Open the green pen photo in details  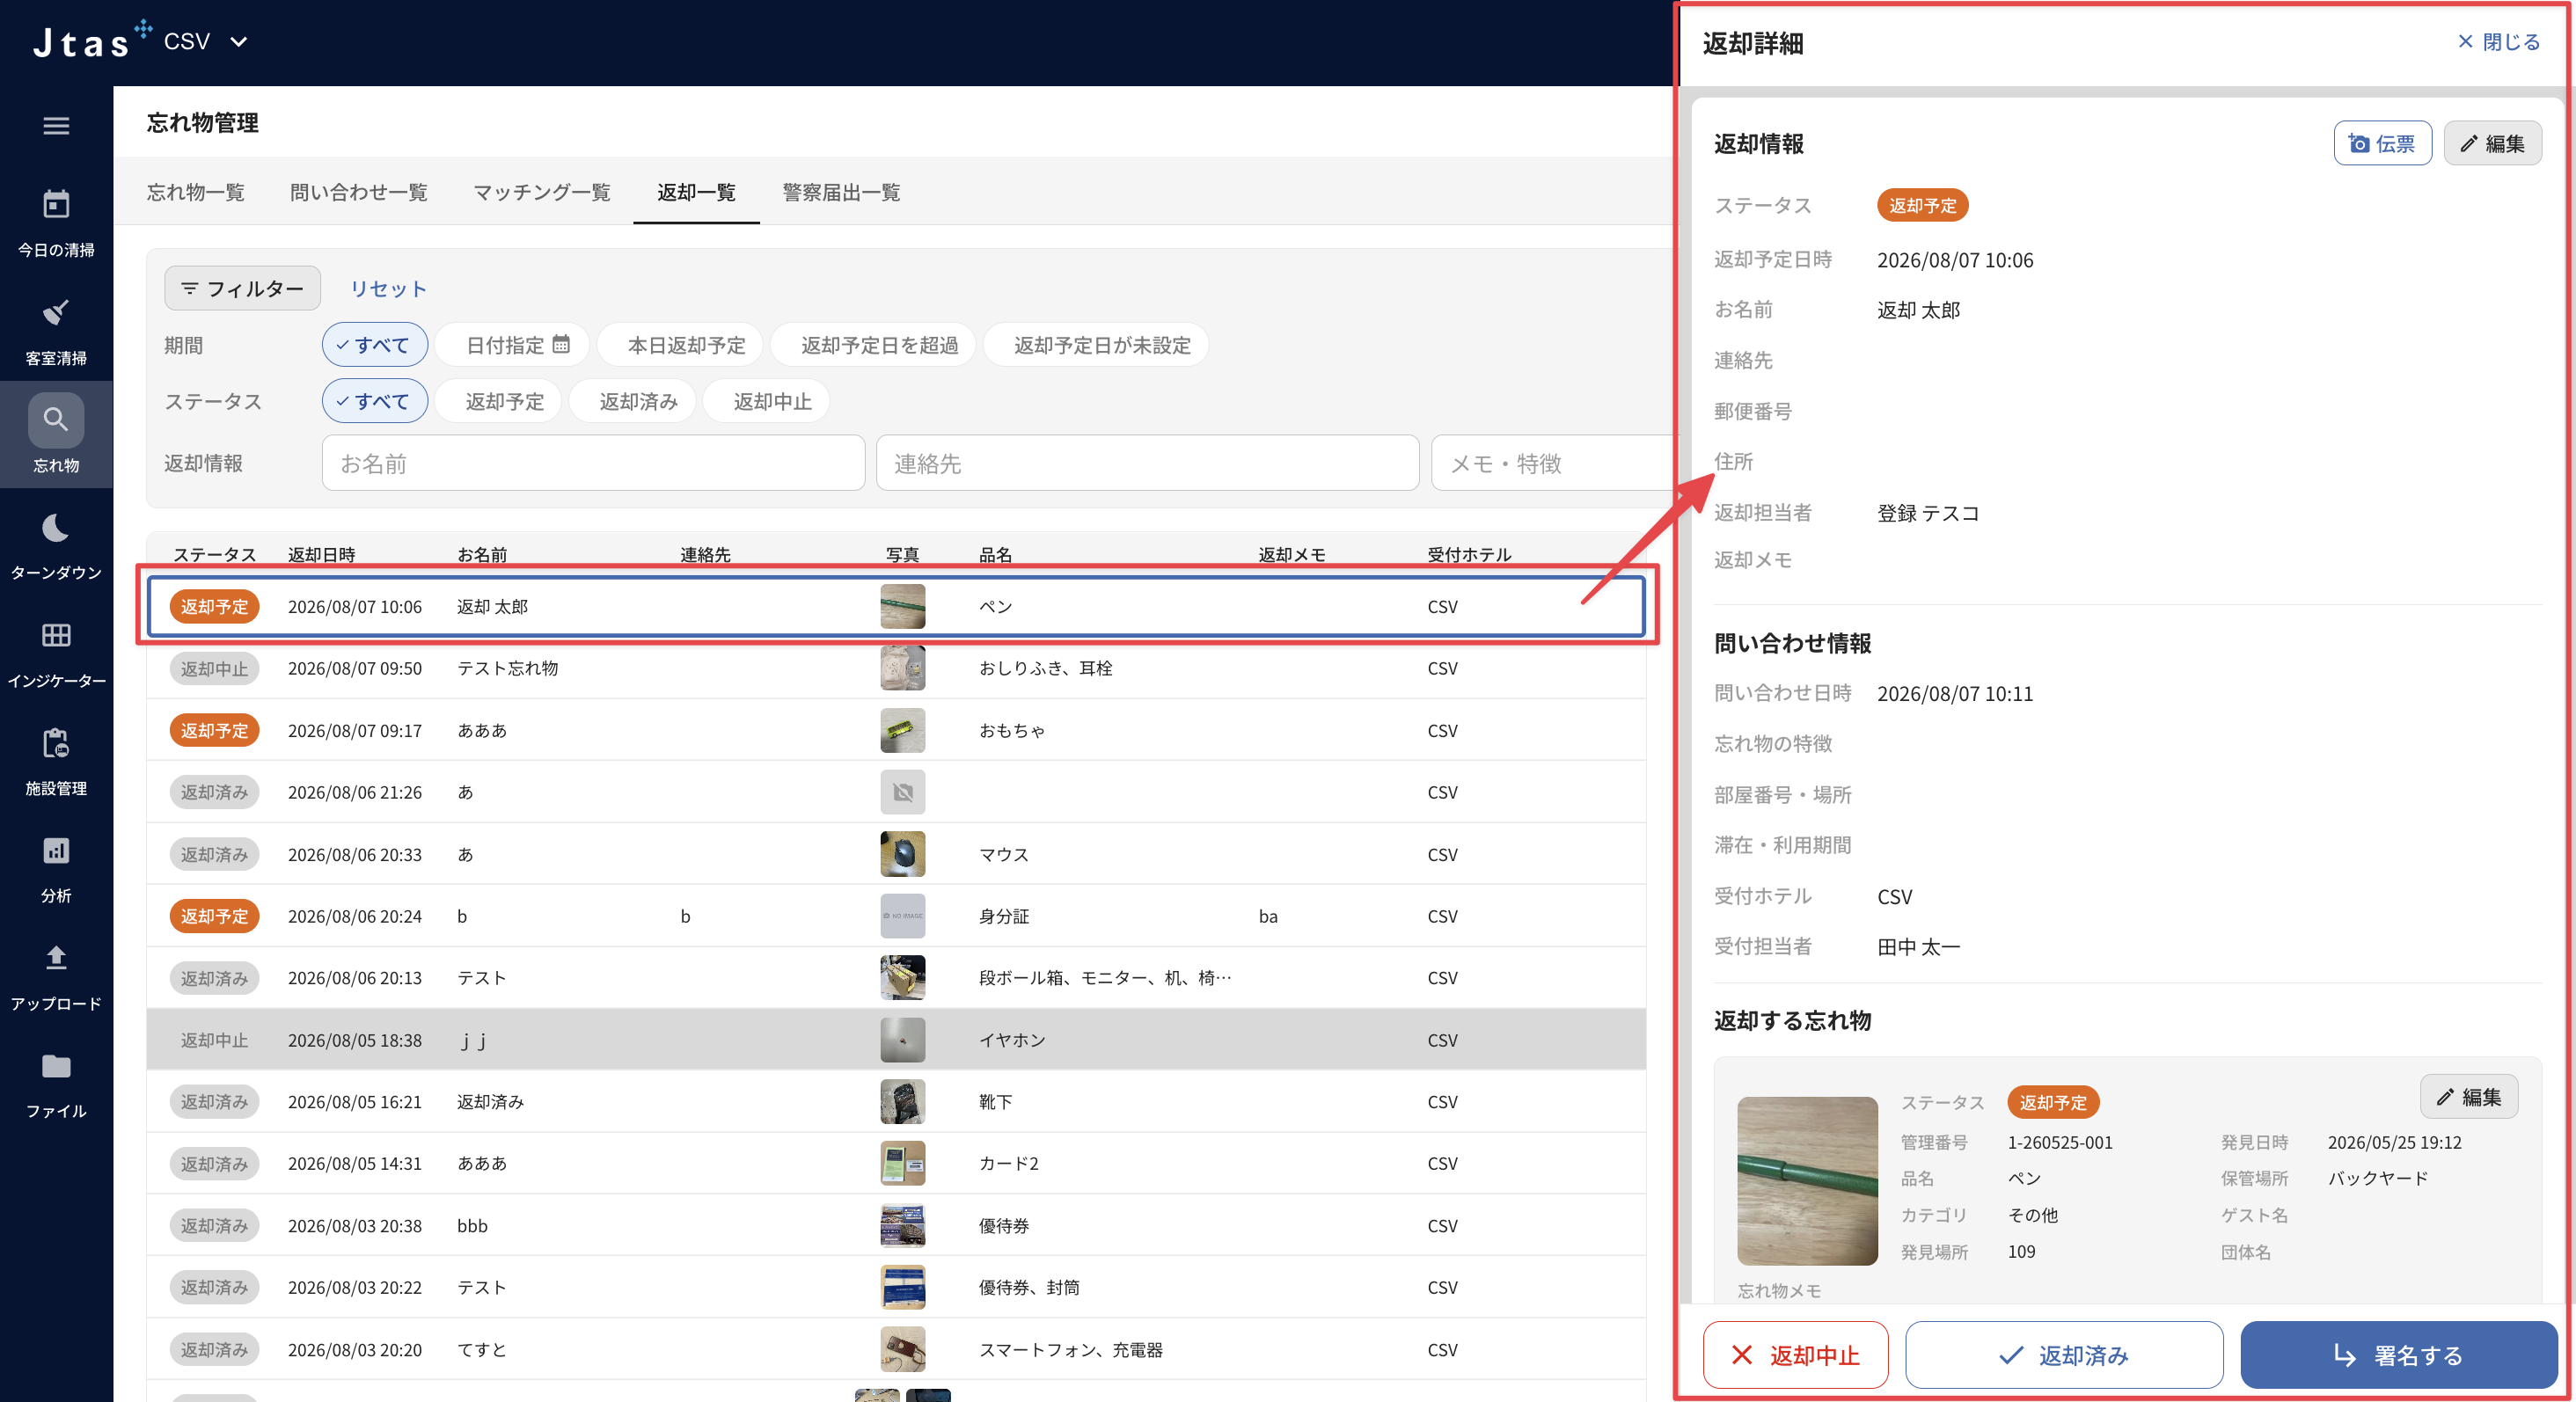click(x=1807, y=1180)
